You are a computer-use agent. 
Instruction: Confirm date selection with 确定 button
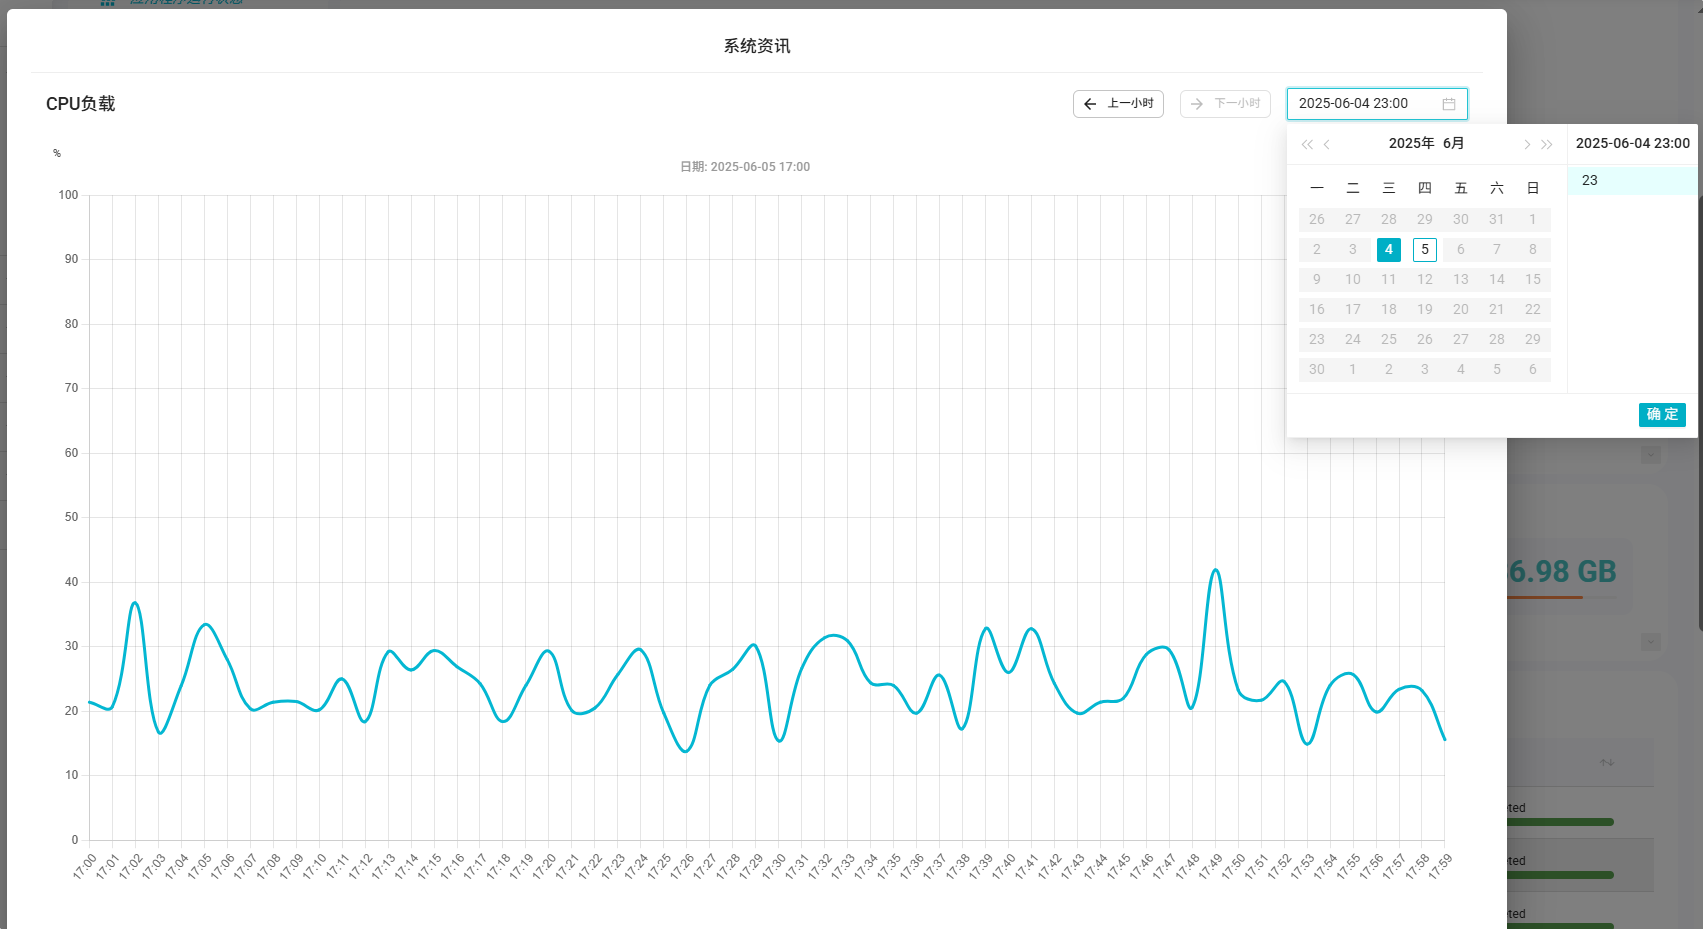(x=1662, y=415)
